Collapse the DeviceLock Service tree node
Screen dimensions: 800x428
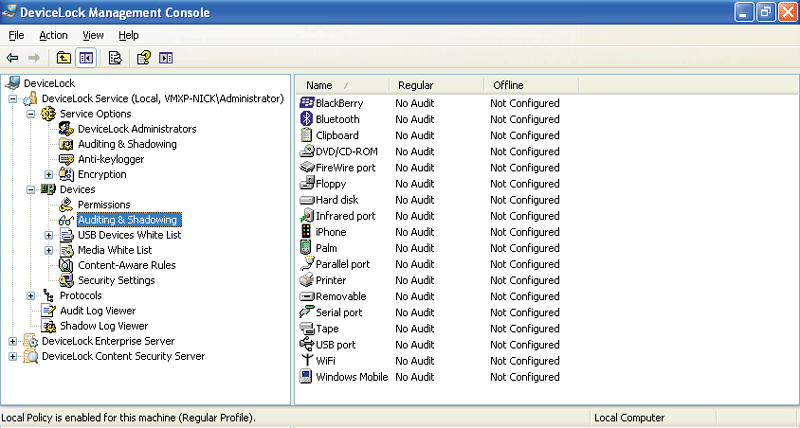13,99
